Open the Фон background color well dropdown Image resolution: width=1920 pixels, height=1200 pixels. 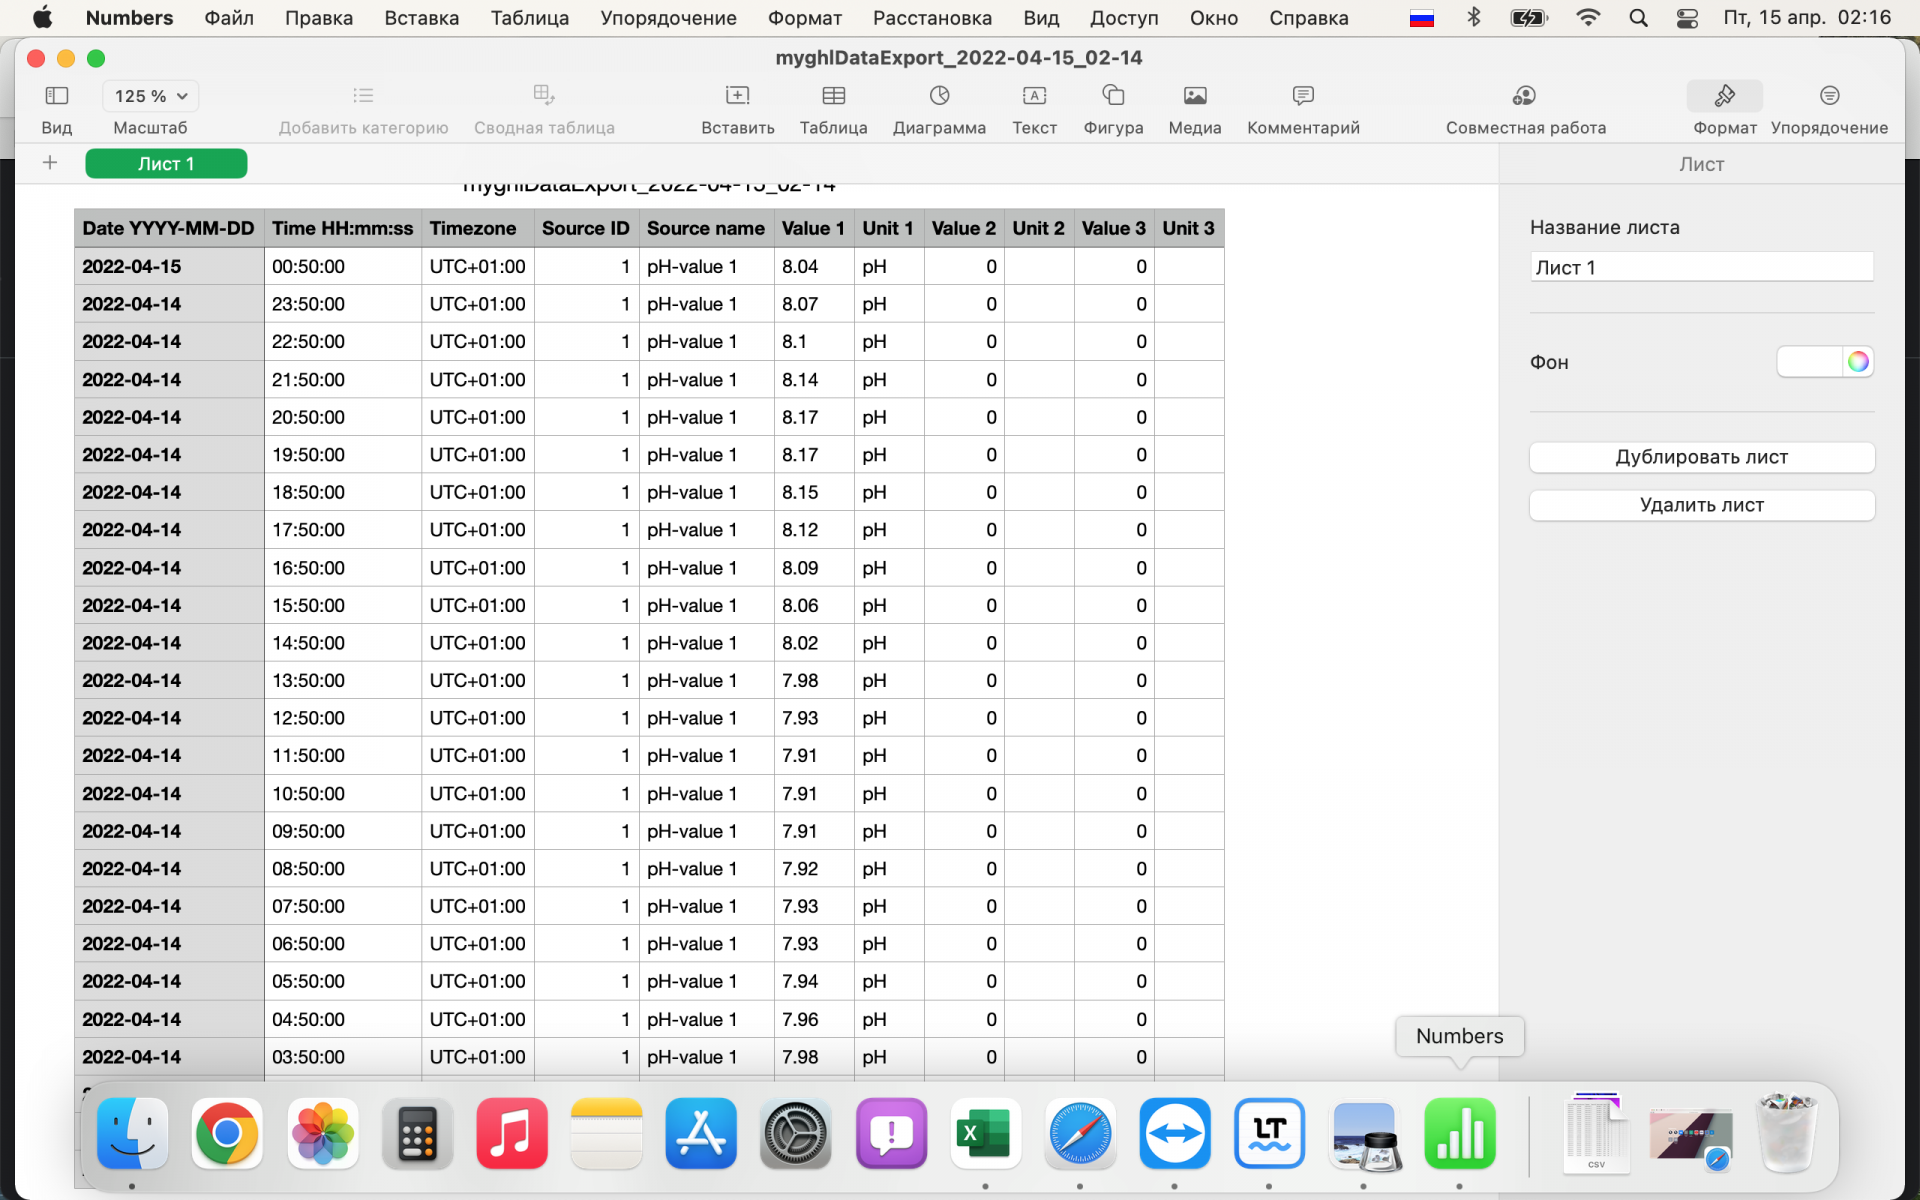(1808, 362)
